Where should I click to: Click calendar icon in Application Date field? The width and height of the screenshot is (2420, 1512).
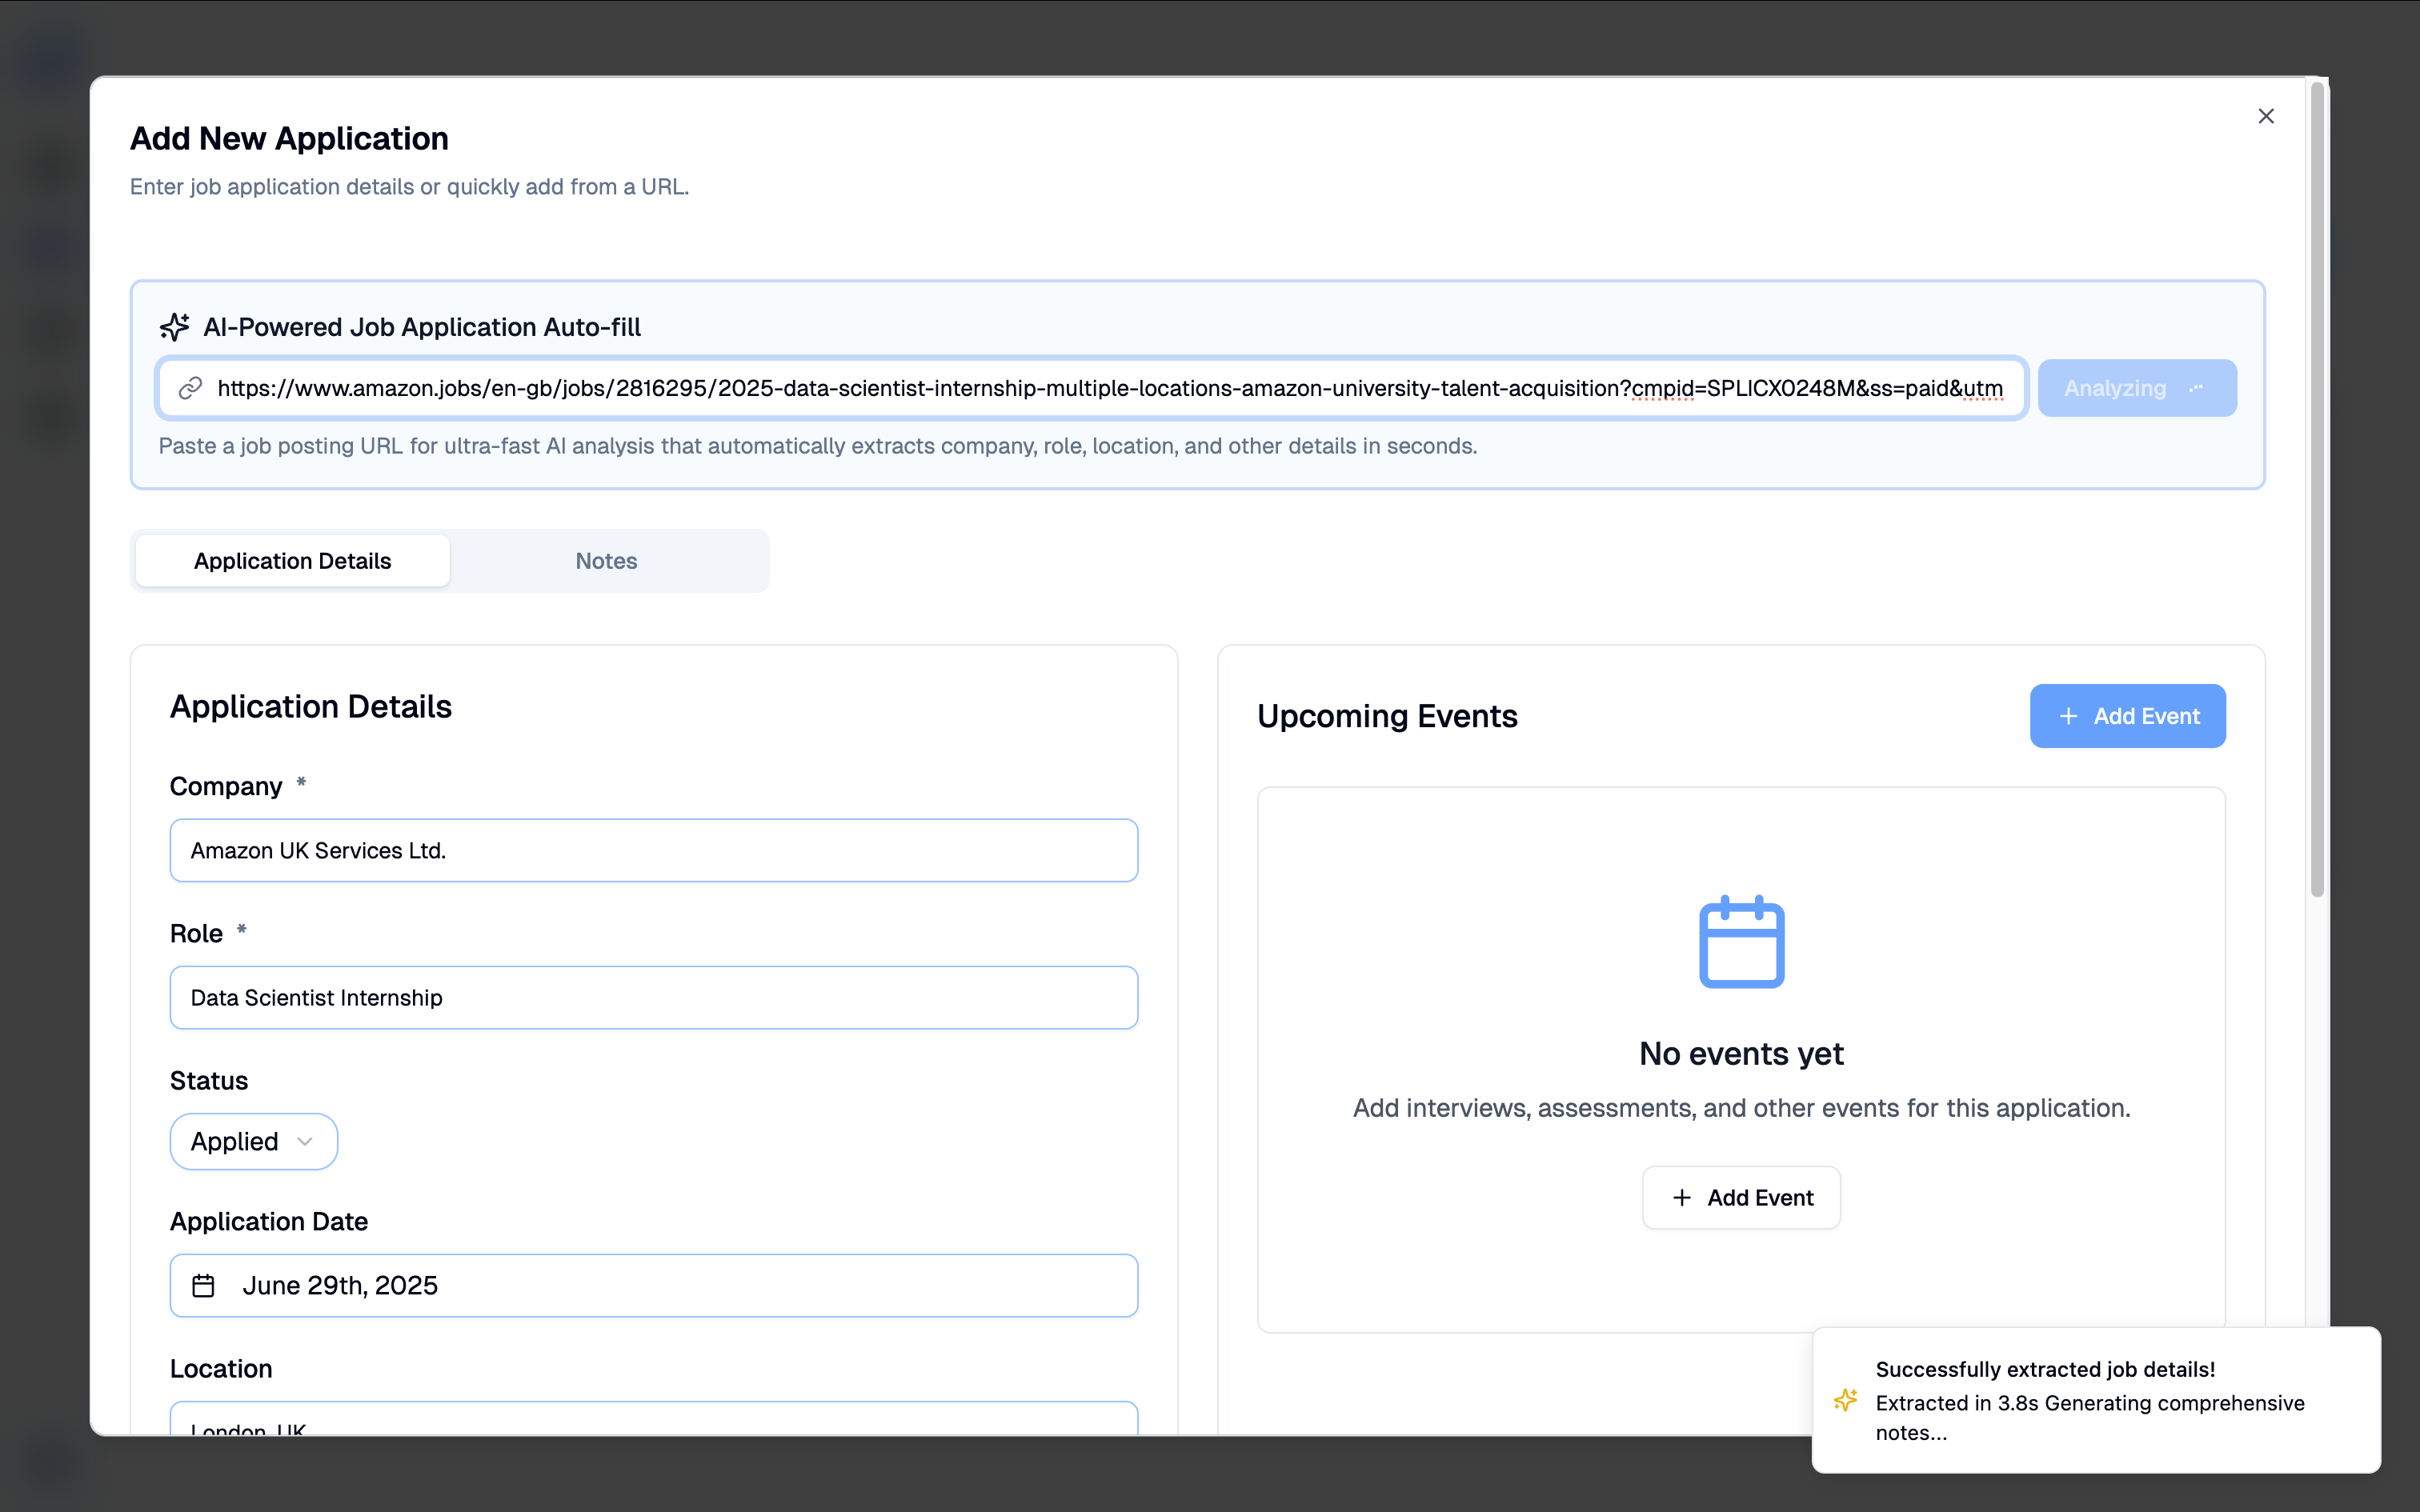coord(203,1285)
